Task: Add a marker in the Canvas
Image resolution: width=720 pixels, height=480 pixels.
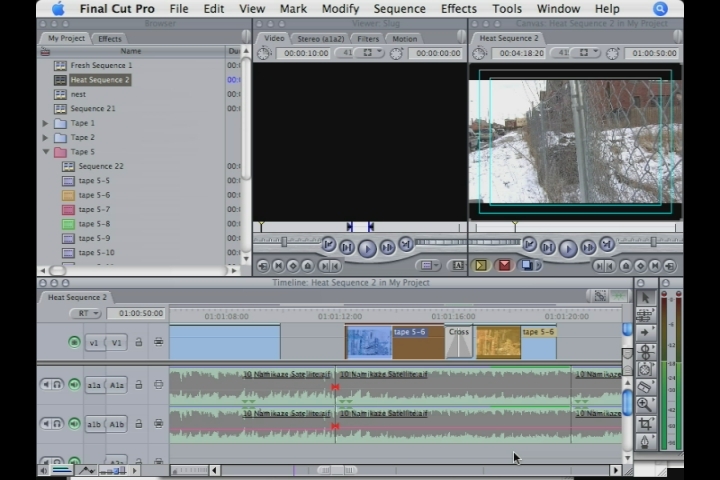Action: (x=625, y=265)
